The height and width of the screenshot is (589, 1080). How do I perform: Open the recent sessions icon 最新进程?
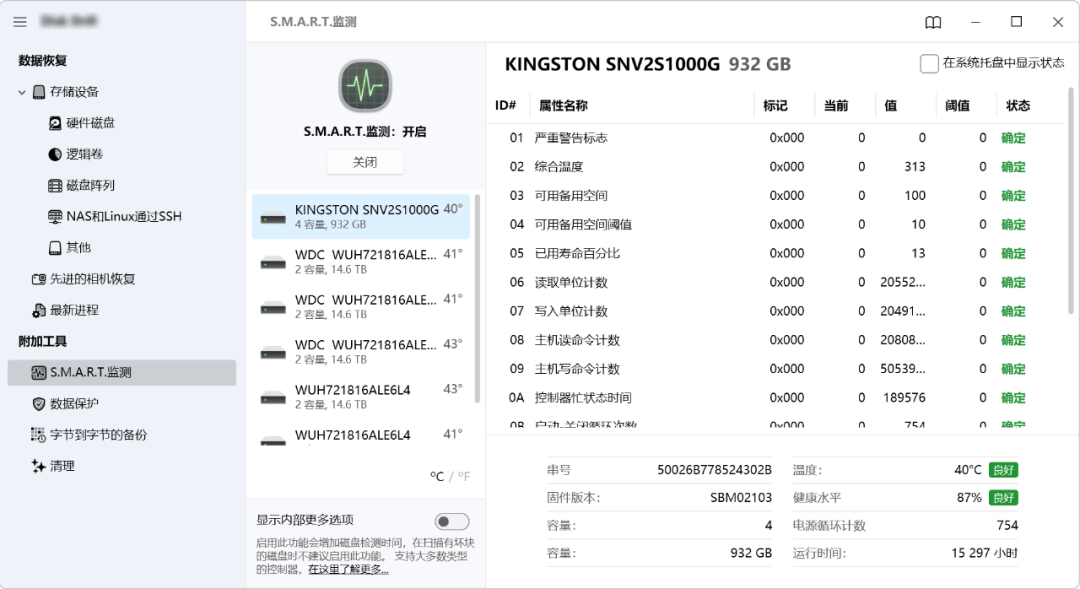coord(39,311)
